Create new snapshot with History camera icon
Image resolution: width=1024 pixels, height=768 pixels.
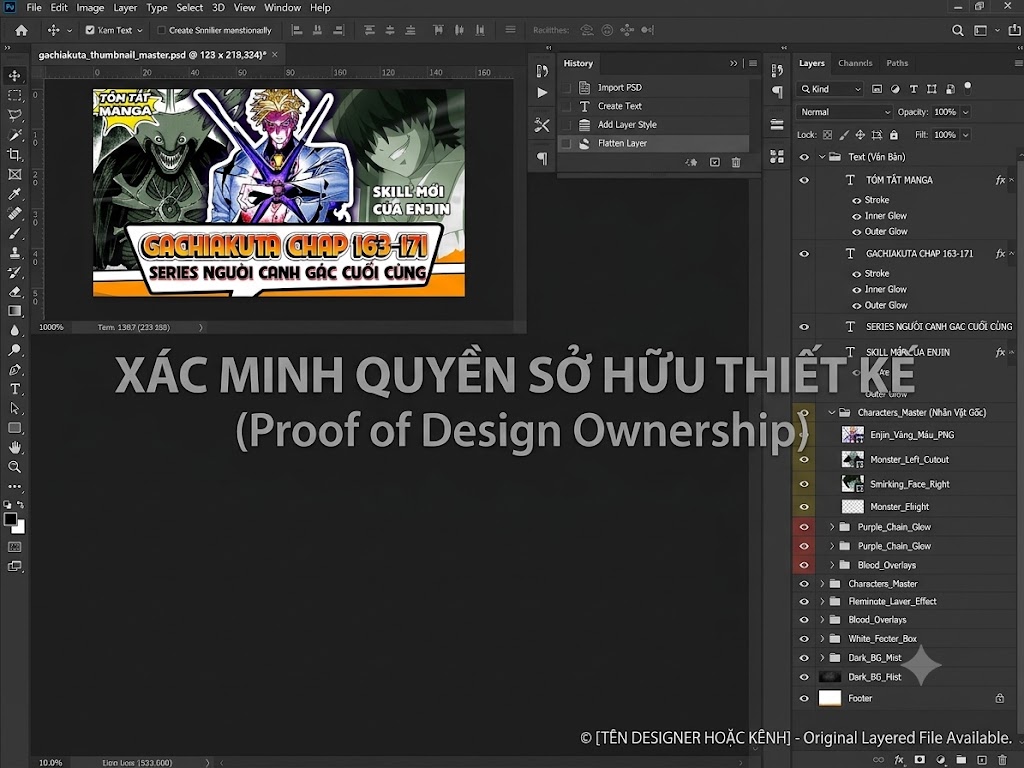(x=714, y=162)
